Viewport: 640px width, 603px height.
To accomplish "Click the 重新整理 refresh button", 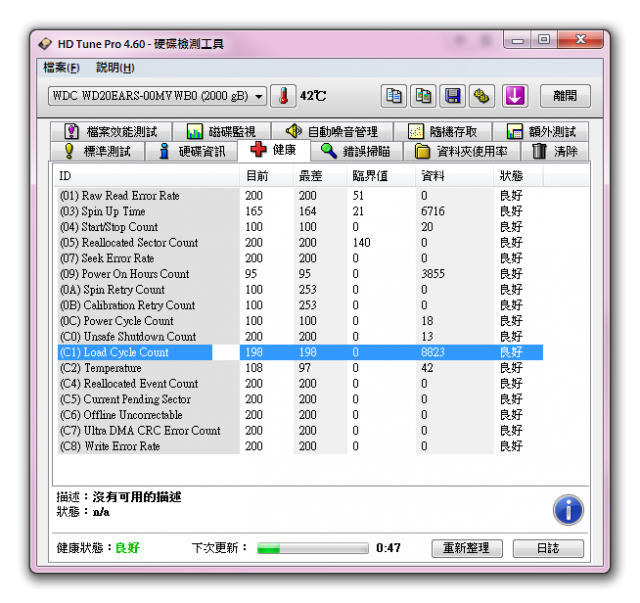I will point(467,548).
